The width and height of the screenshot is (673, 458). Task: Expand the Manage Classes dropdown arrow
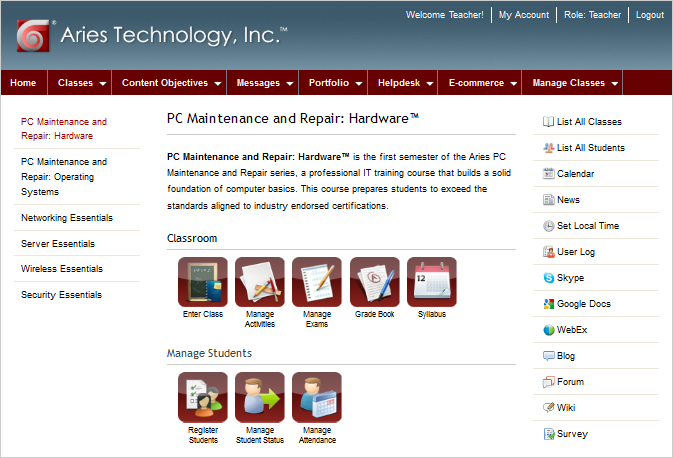tap(615, 84)
